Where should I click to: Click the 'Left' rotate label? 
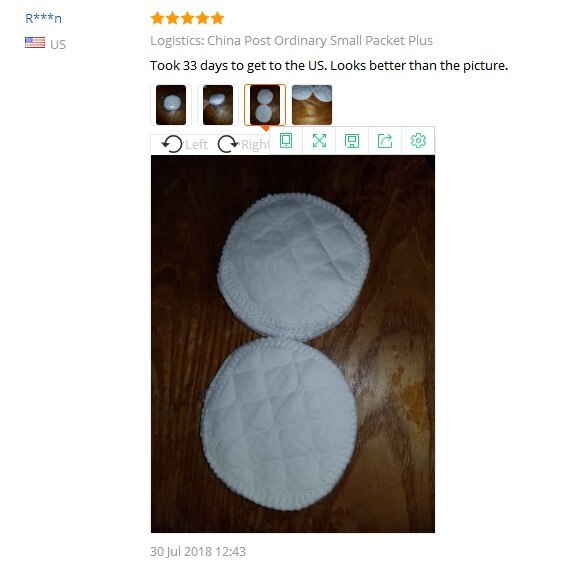pos(196,145)
